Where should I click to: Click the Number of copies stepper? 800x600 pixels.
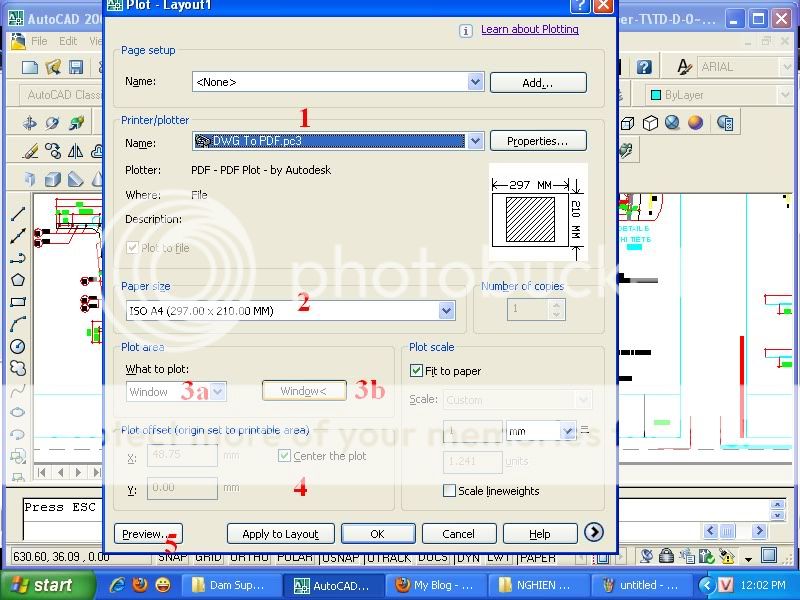click(557, 309)
